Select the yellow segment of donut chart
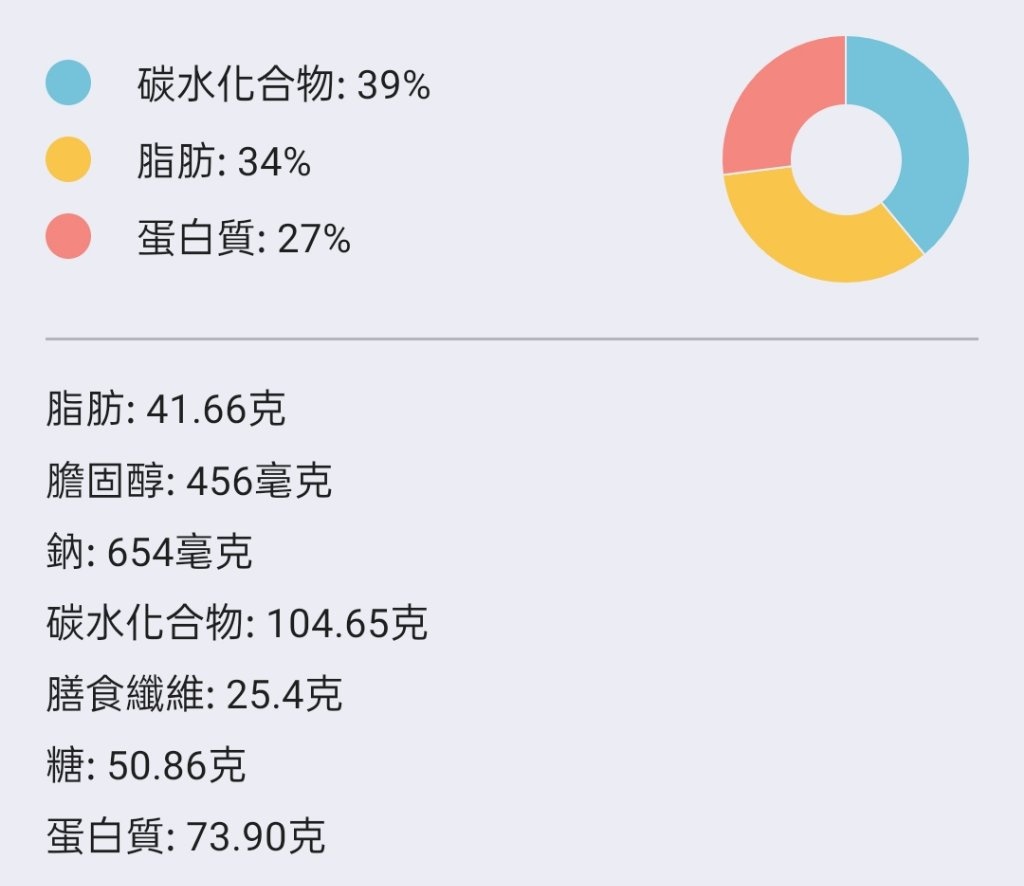The height and width of the screenshot is (886, 1024). [x=816, y=242]
